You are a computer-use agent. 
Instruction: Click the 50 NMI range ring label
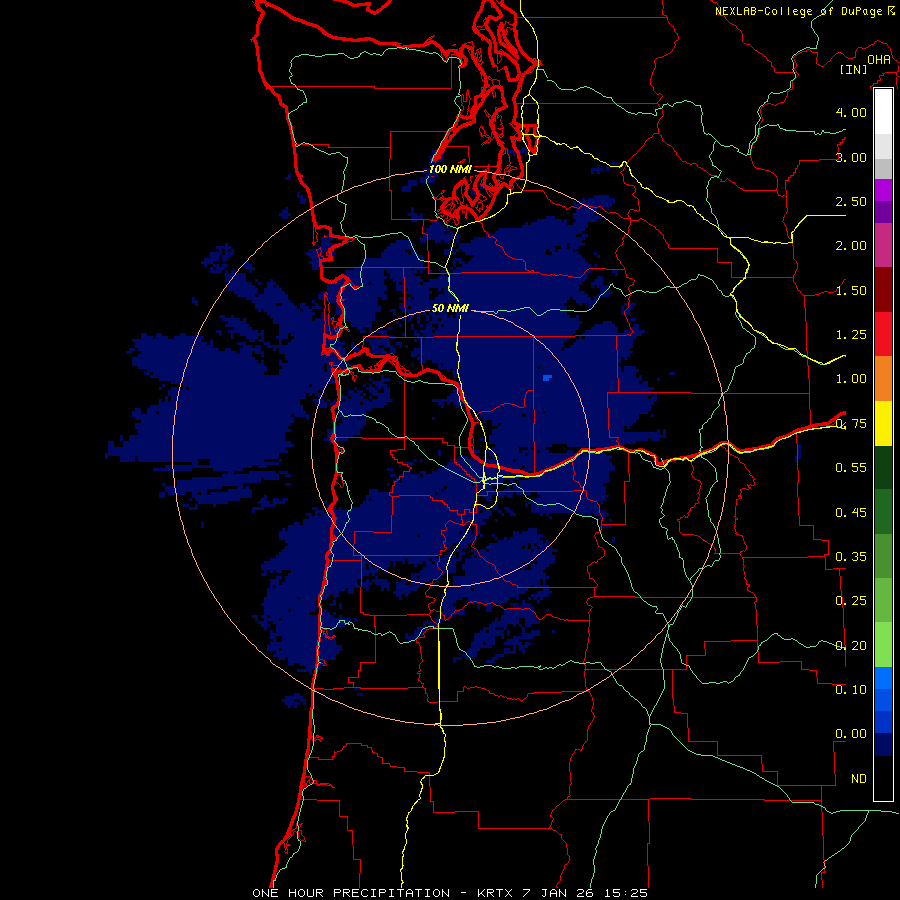tap(451, 308)
